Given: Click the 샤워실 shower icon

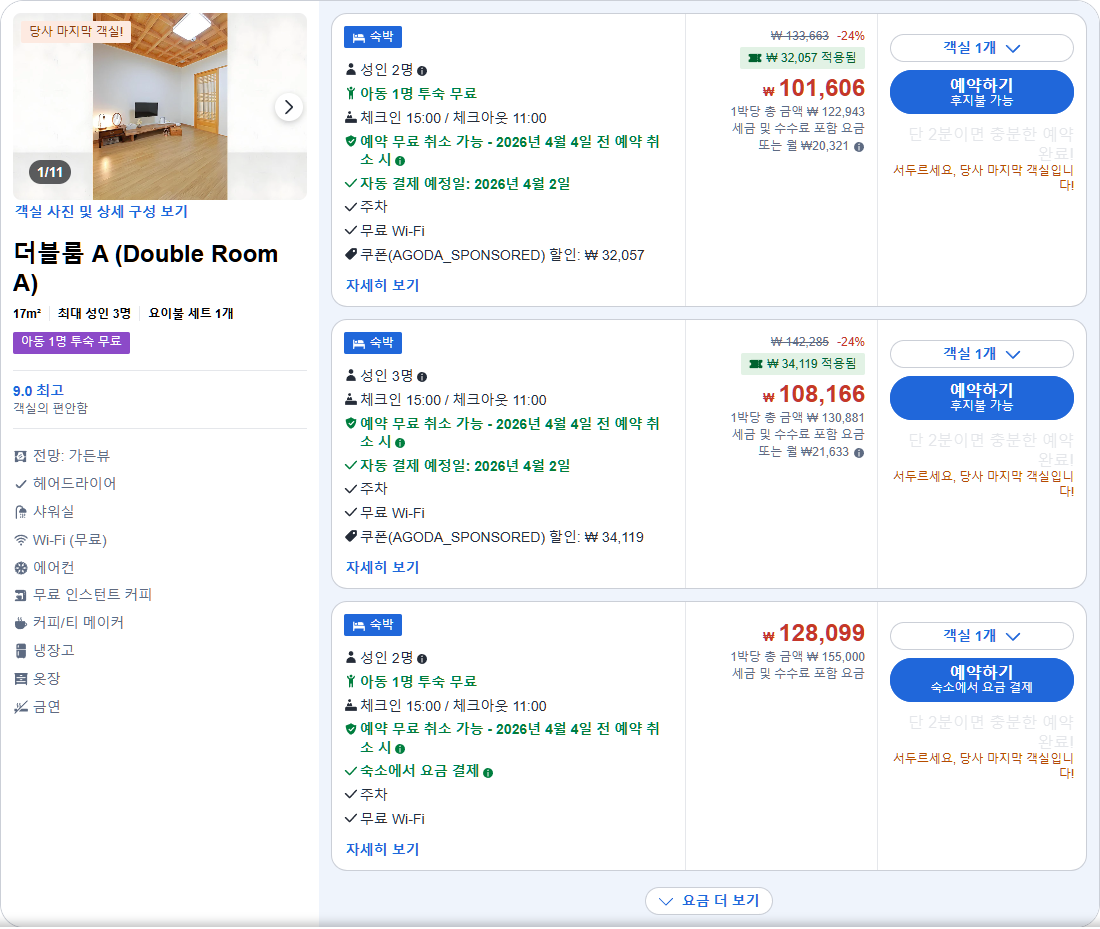Looking at the screenshot, I should pyautogui.click(x=21, y=512).
